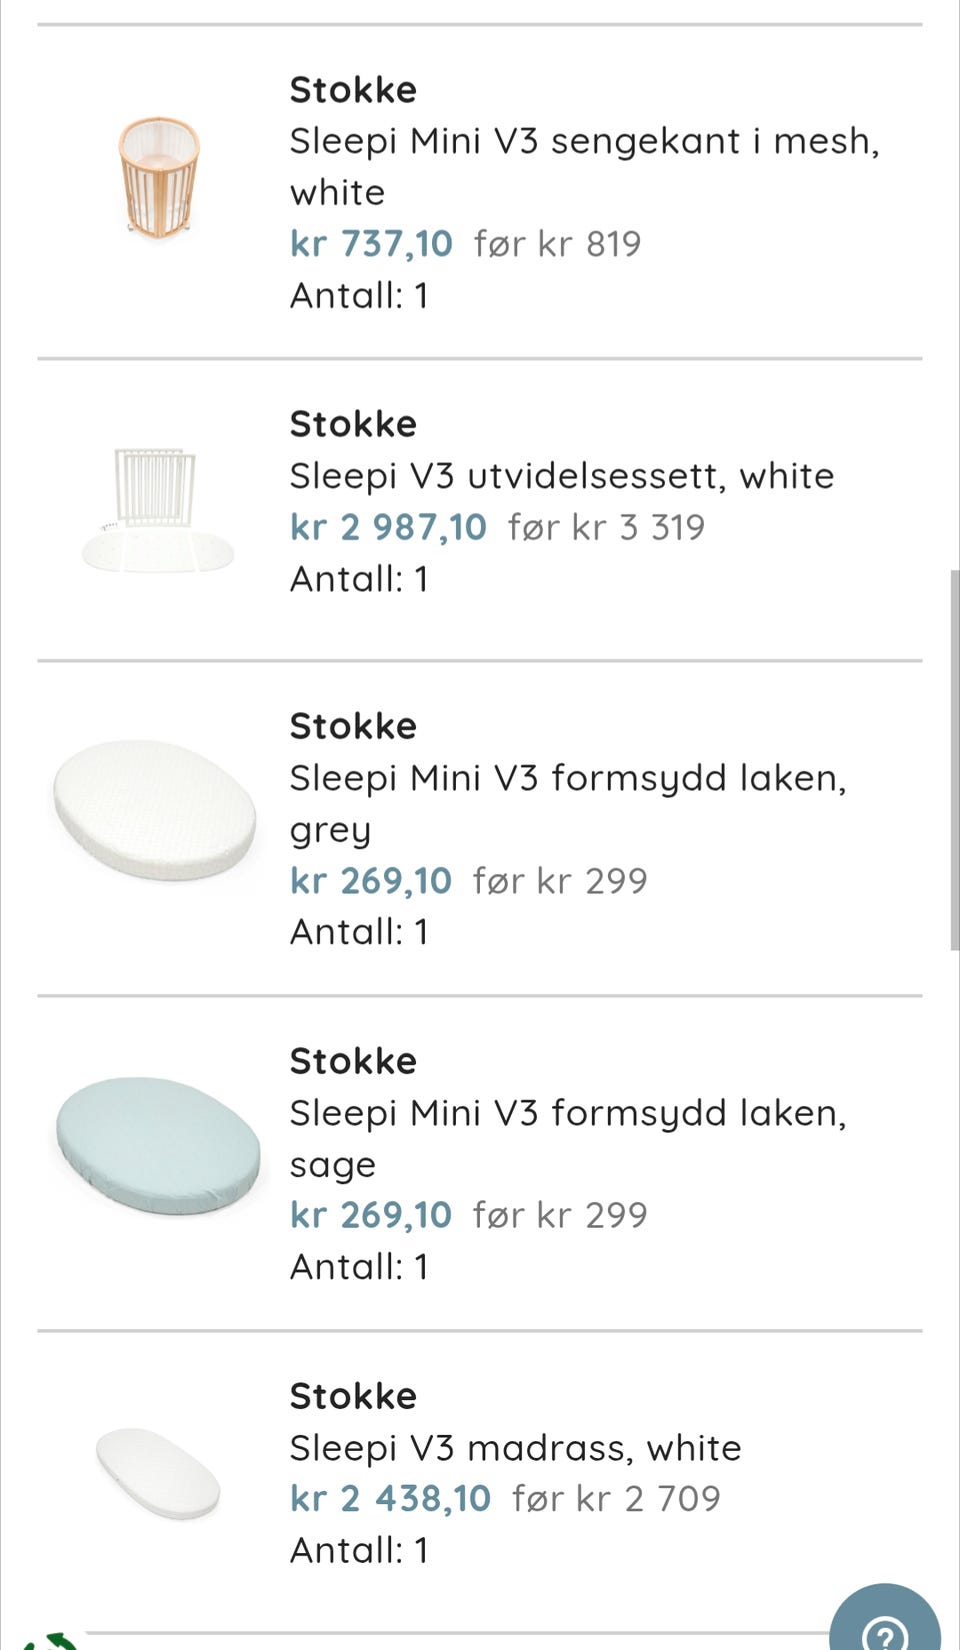This screenshot has width=960, height=1650.
Task: Select the grey formsydd laken image
Action: (155, 810)
